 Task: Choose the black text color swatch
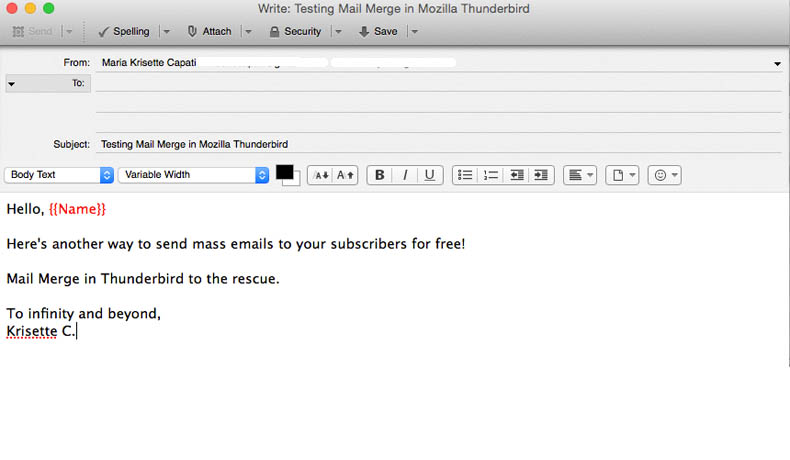(x=284, y=172)
